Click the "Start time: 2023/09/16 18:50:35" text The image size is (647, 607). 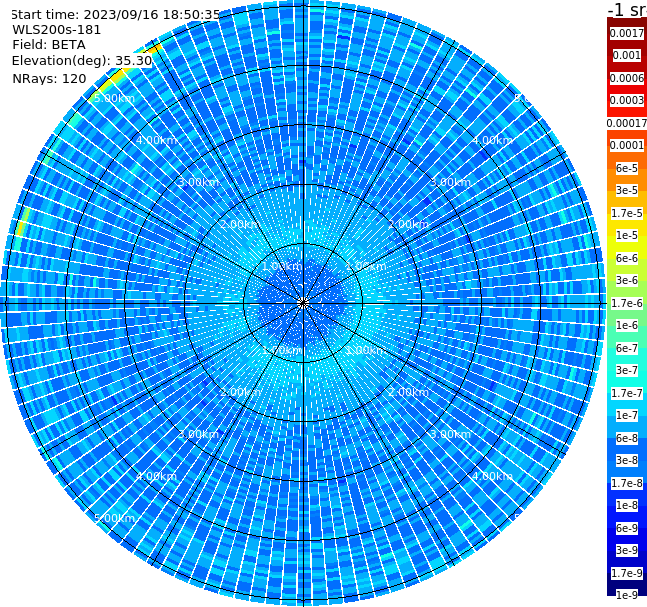(115, 14)
